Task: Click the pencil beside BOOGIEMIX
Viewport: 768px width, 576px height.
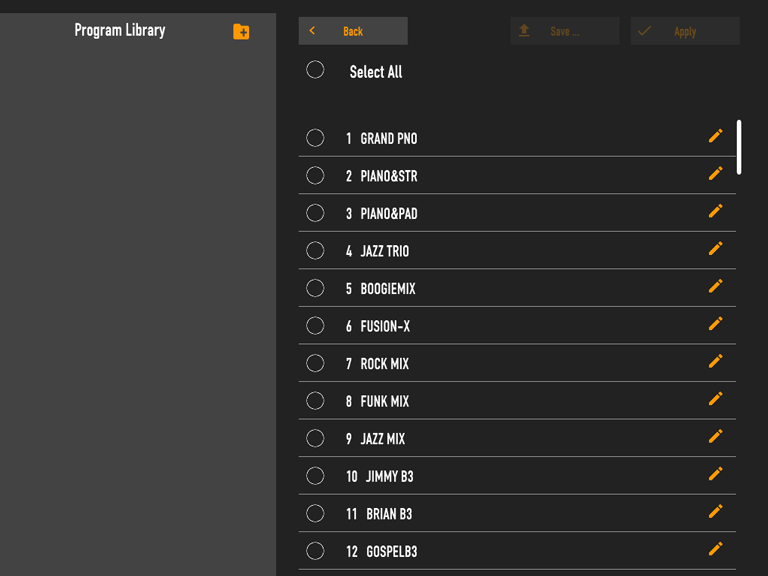Action: coord(716,286)
